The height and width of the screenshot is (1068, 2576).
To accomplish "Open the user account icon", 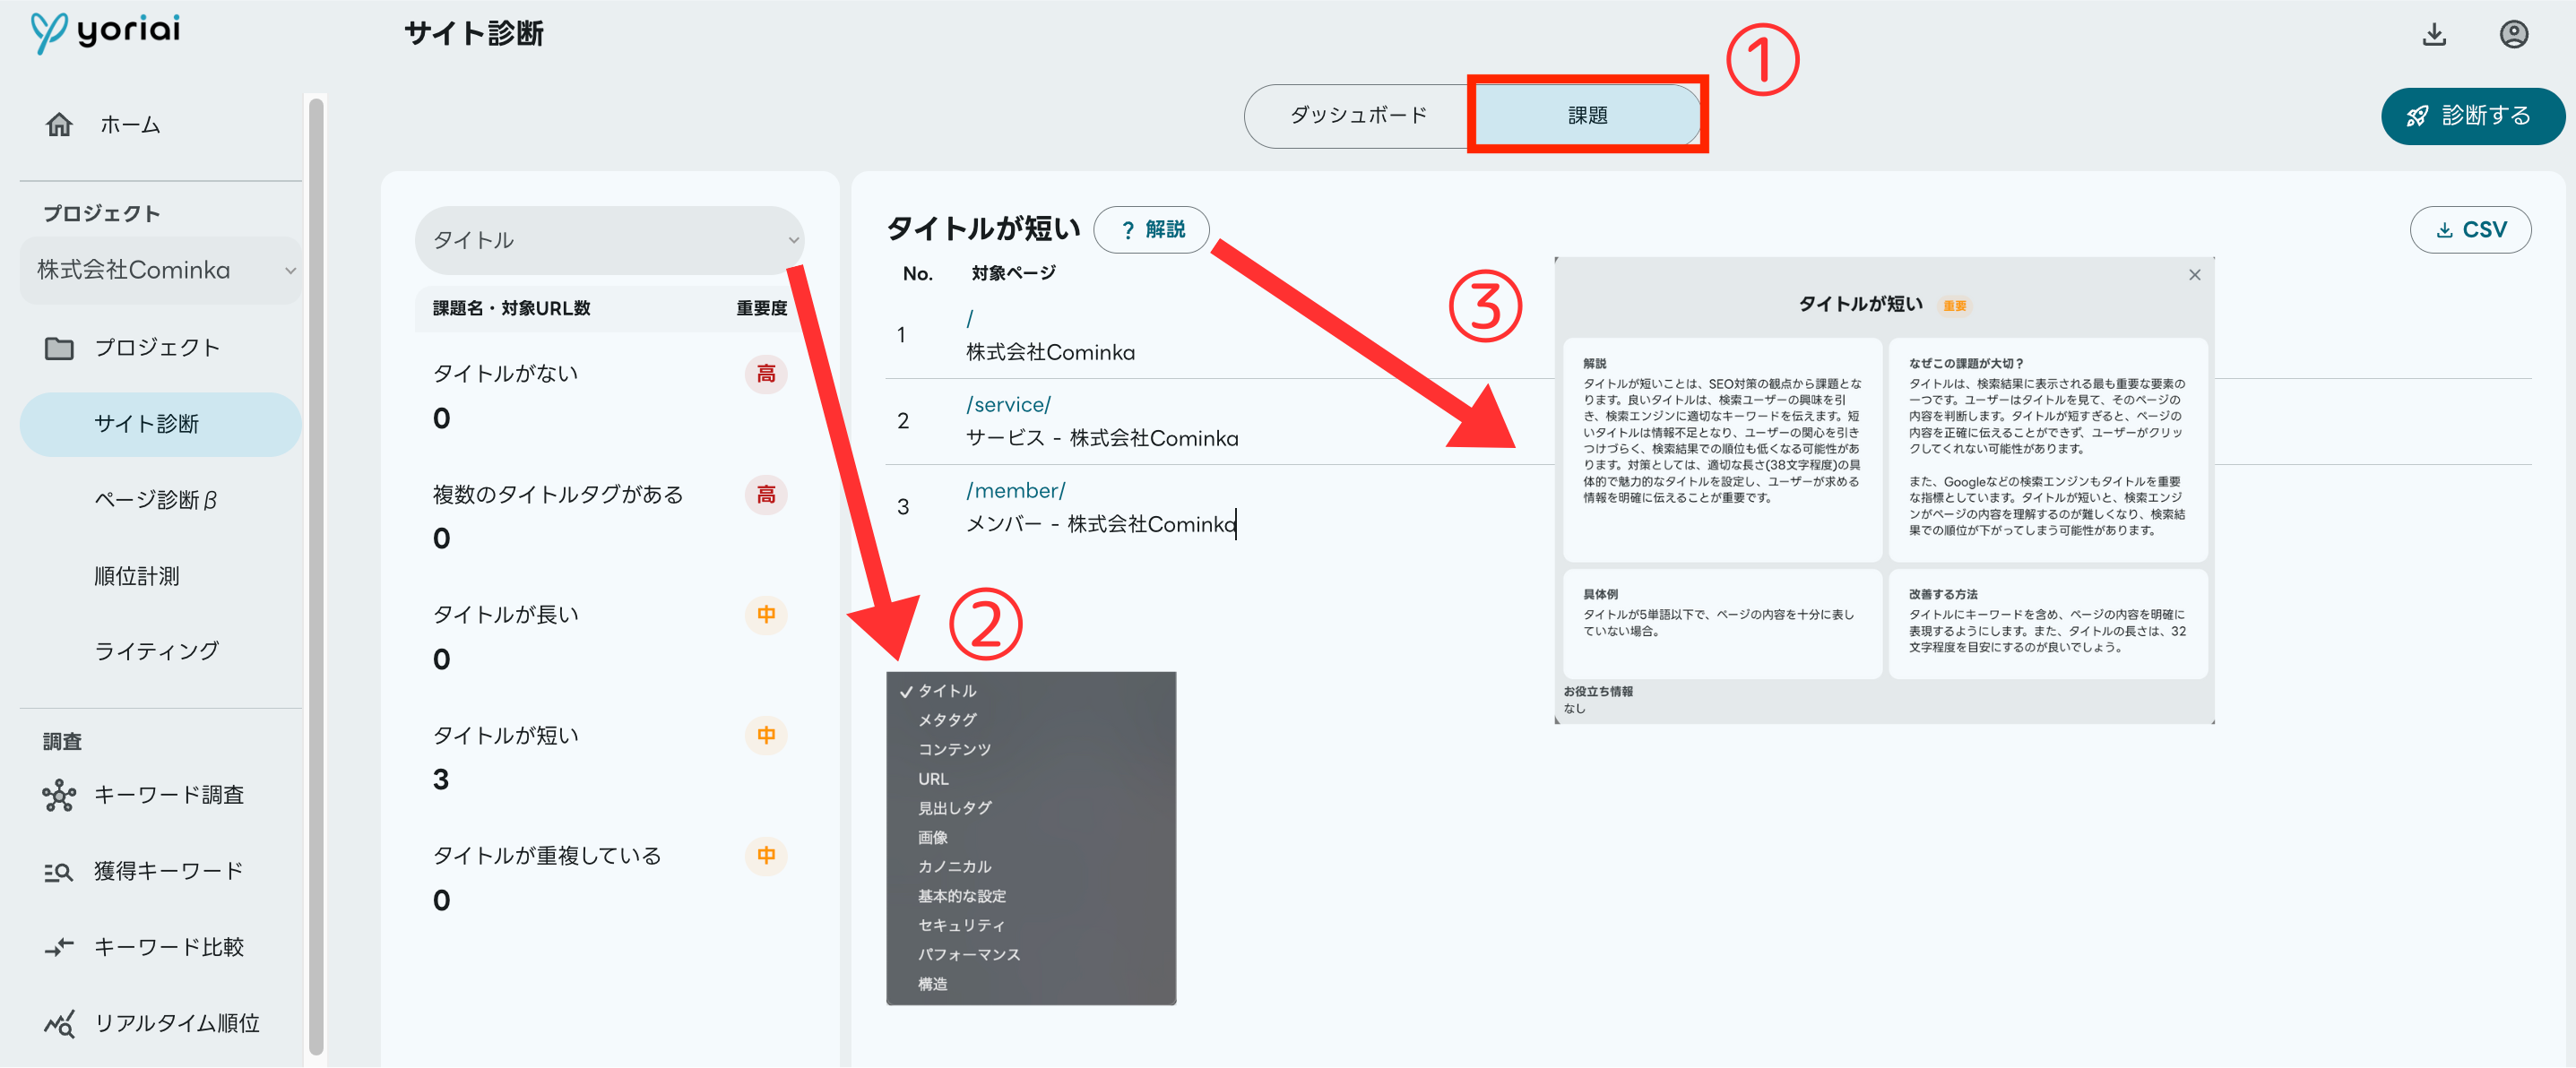I will click(x=2514, y=34).
